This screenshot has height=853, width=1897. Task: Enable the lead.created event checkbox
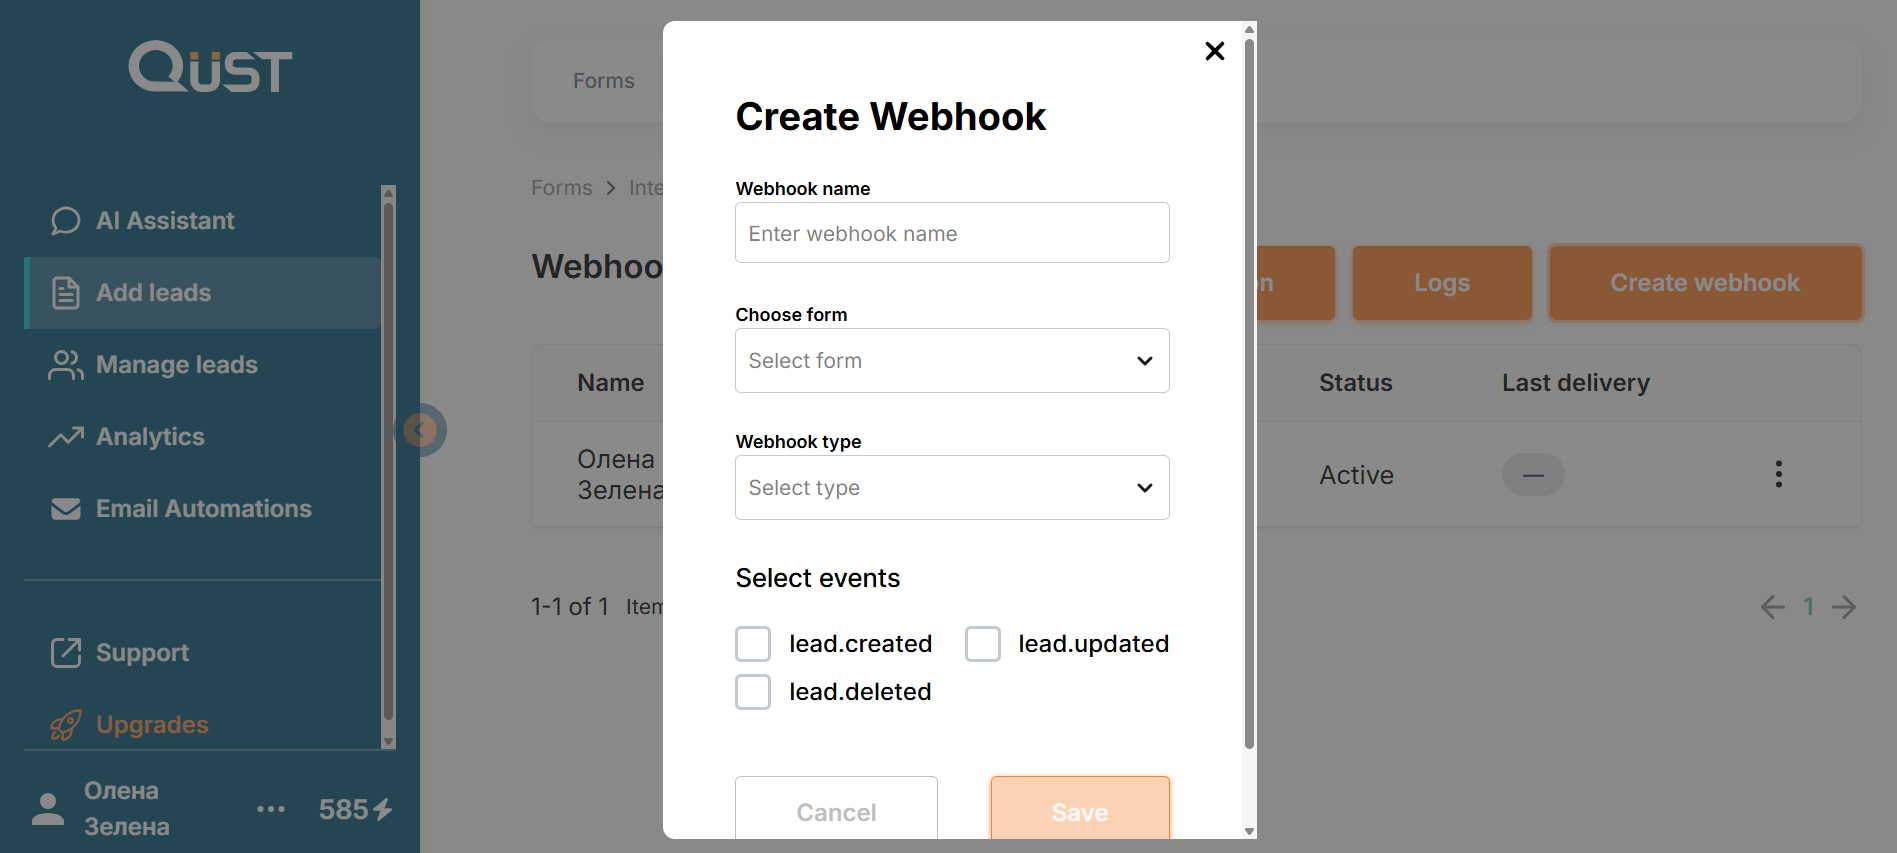(753, 644)
